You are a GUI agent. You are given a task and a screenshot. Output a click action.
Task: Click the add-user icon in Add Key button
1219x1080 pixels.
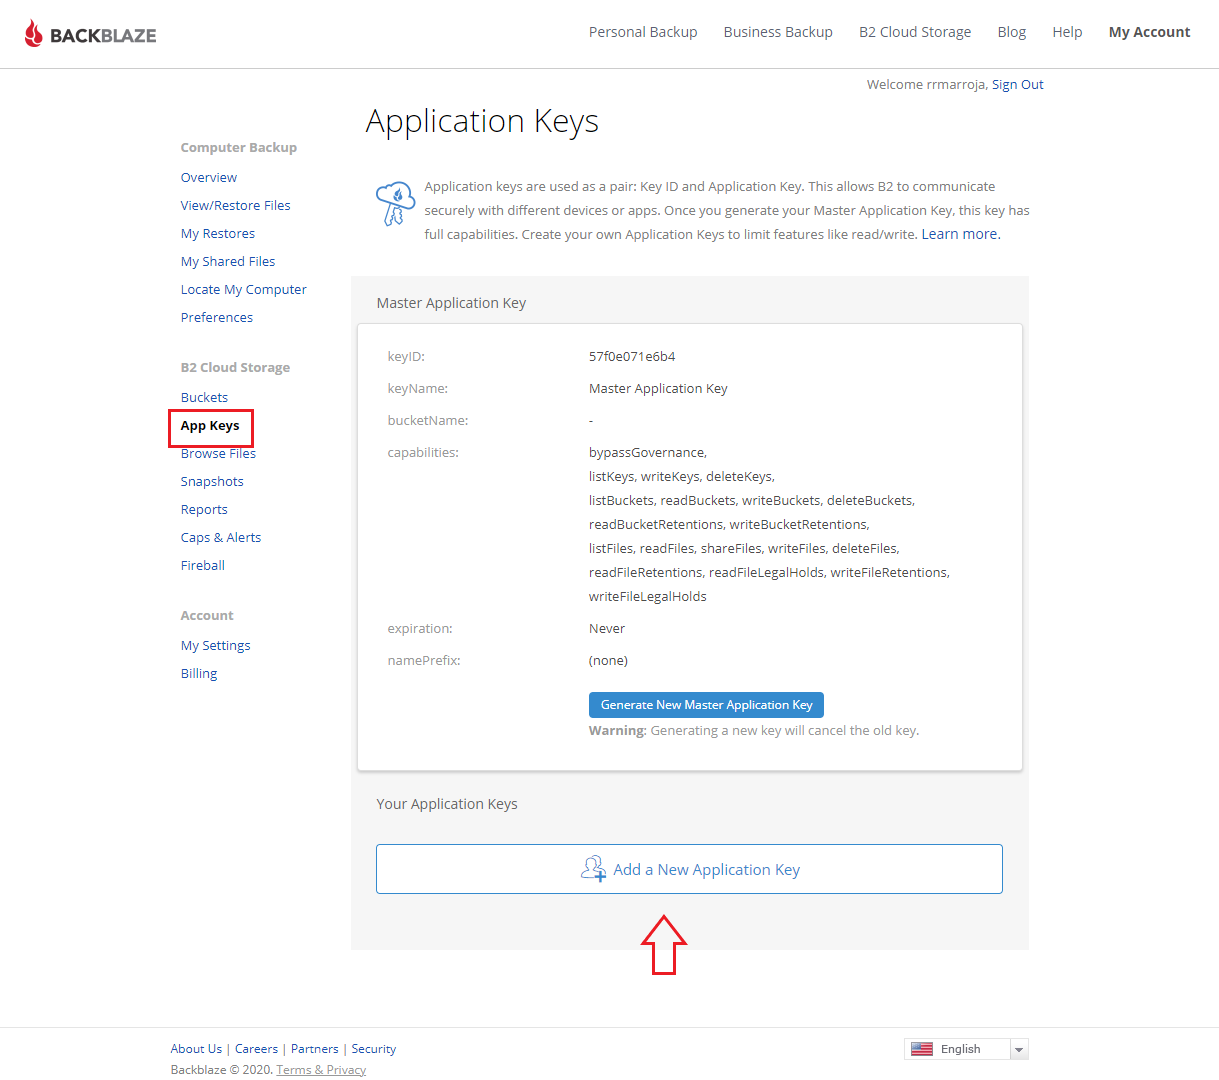tap(594, 868)
